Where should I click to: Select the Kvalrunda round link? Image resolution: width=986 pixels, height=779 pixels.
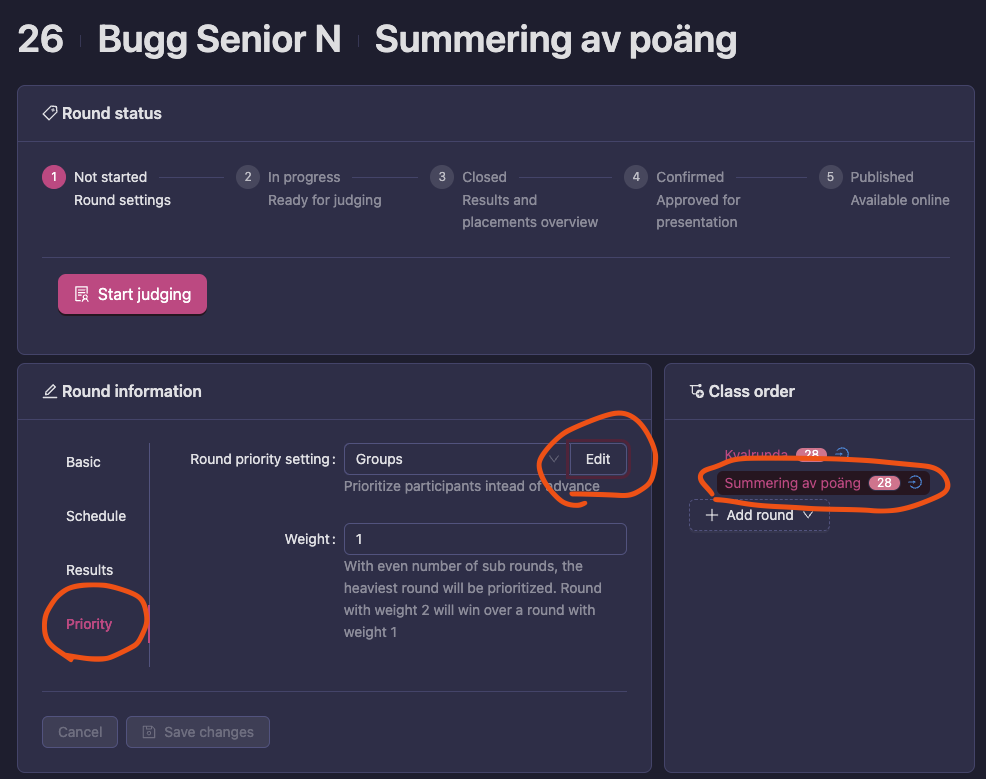pos(756,455)
